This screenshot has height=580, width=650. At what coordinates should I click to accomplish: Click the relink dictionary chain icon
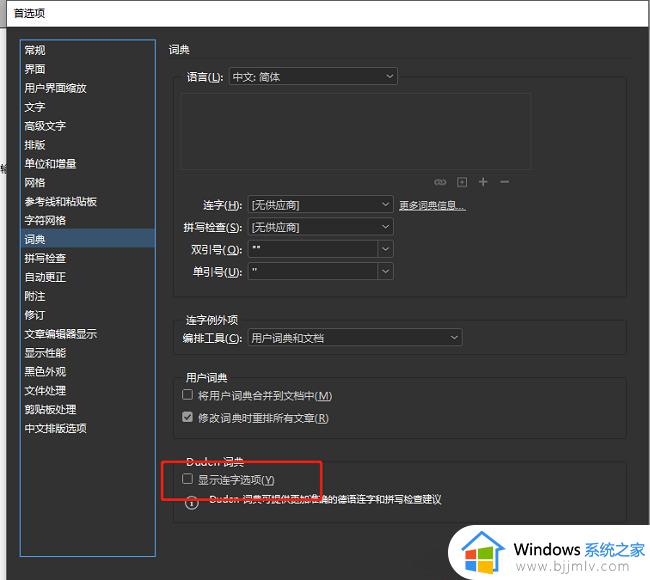tap(440, 182)
